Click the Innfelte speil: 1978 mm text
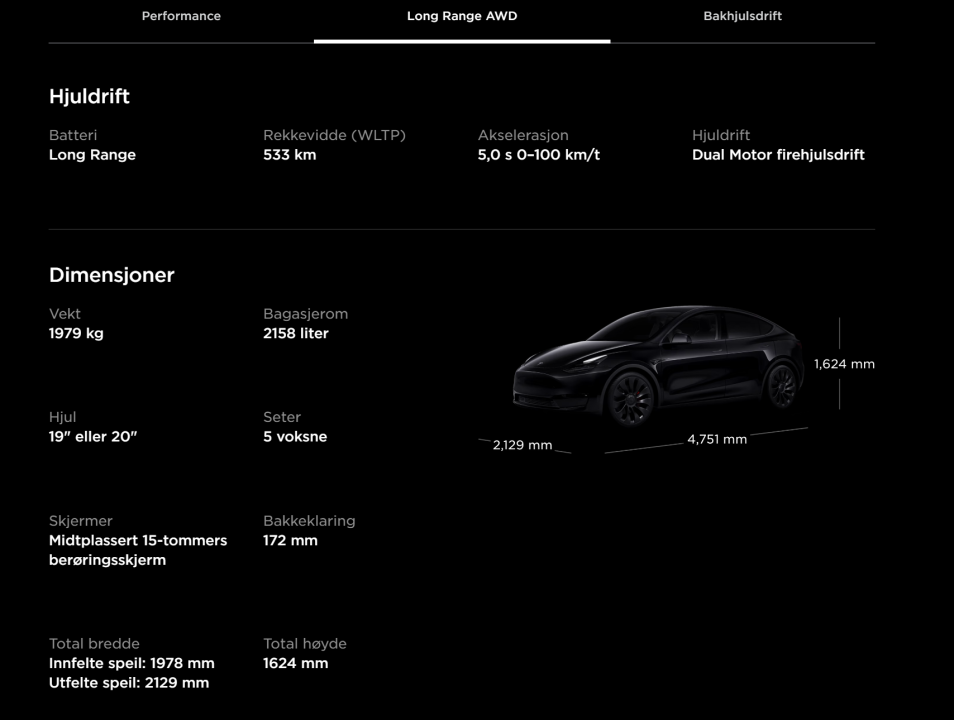954x720 pixels. click(131, 663)
